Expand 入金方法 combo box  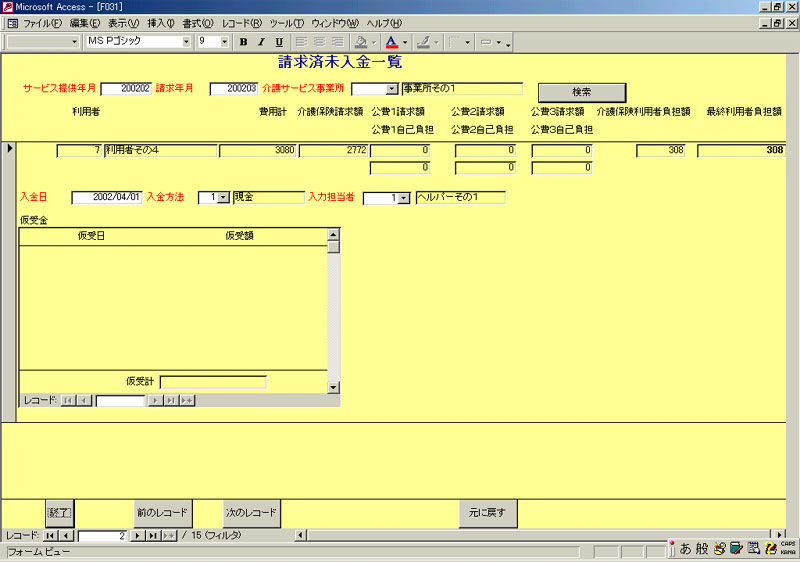click(223, 197)
